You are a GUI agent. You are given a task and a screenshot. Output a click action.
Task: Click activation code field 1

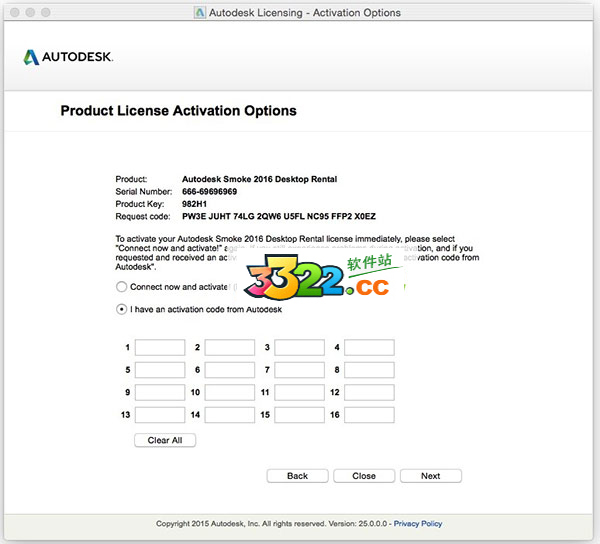[x=160, y=347]
